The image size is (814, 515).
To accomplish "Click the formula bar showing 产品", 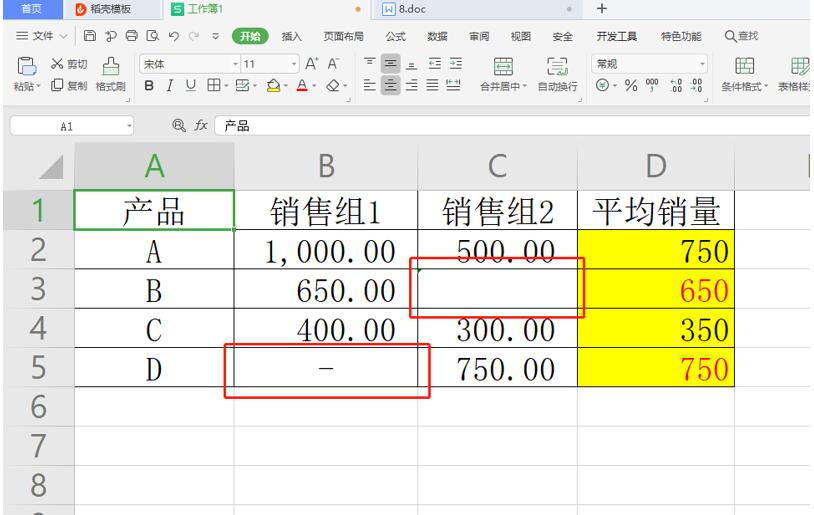I will [511, 126].
